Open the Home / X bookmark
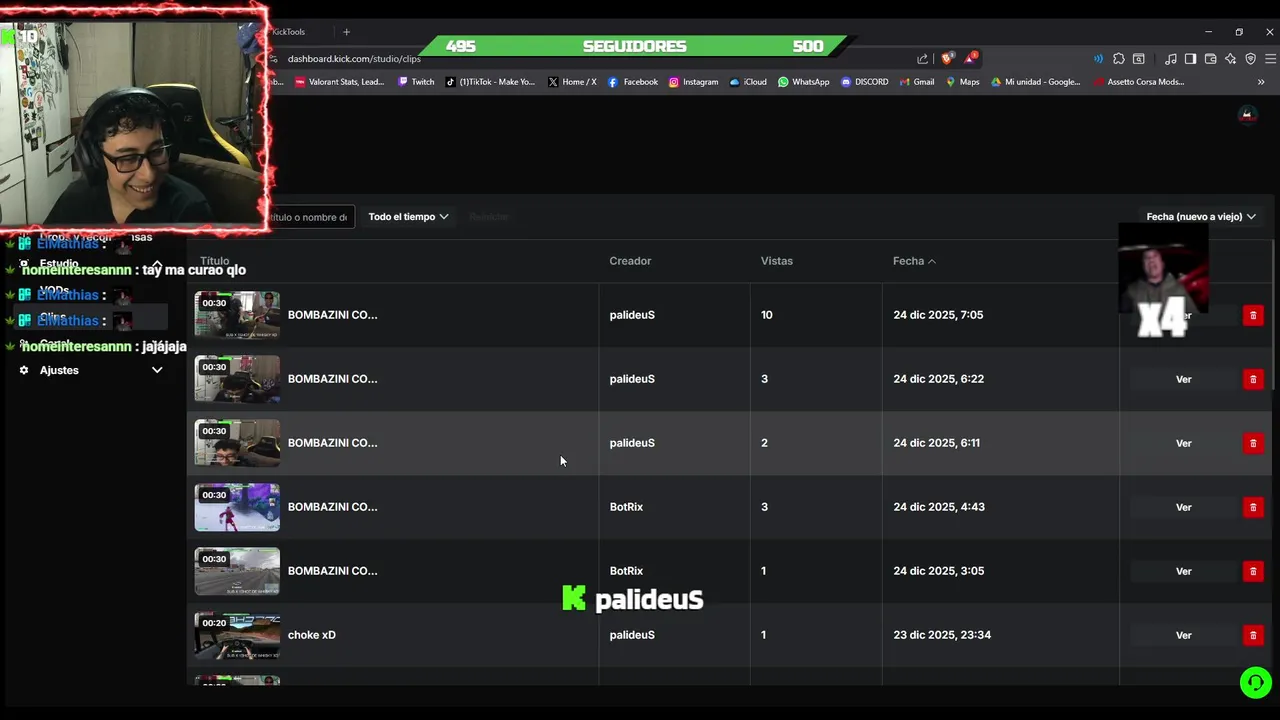The image size is (1280, 720). [572, 82]
